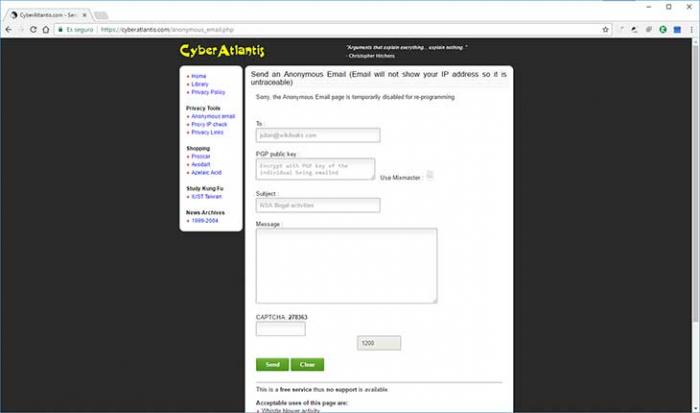Click the address bar URL

[167, 29]
